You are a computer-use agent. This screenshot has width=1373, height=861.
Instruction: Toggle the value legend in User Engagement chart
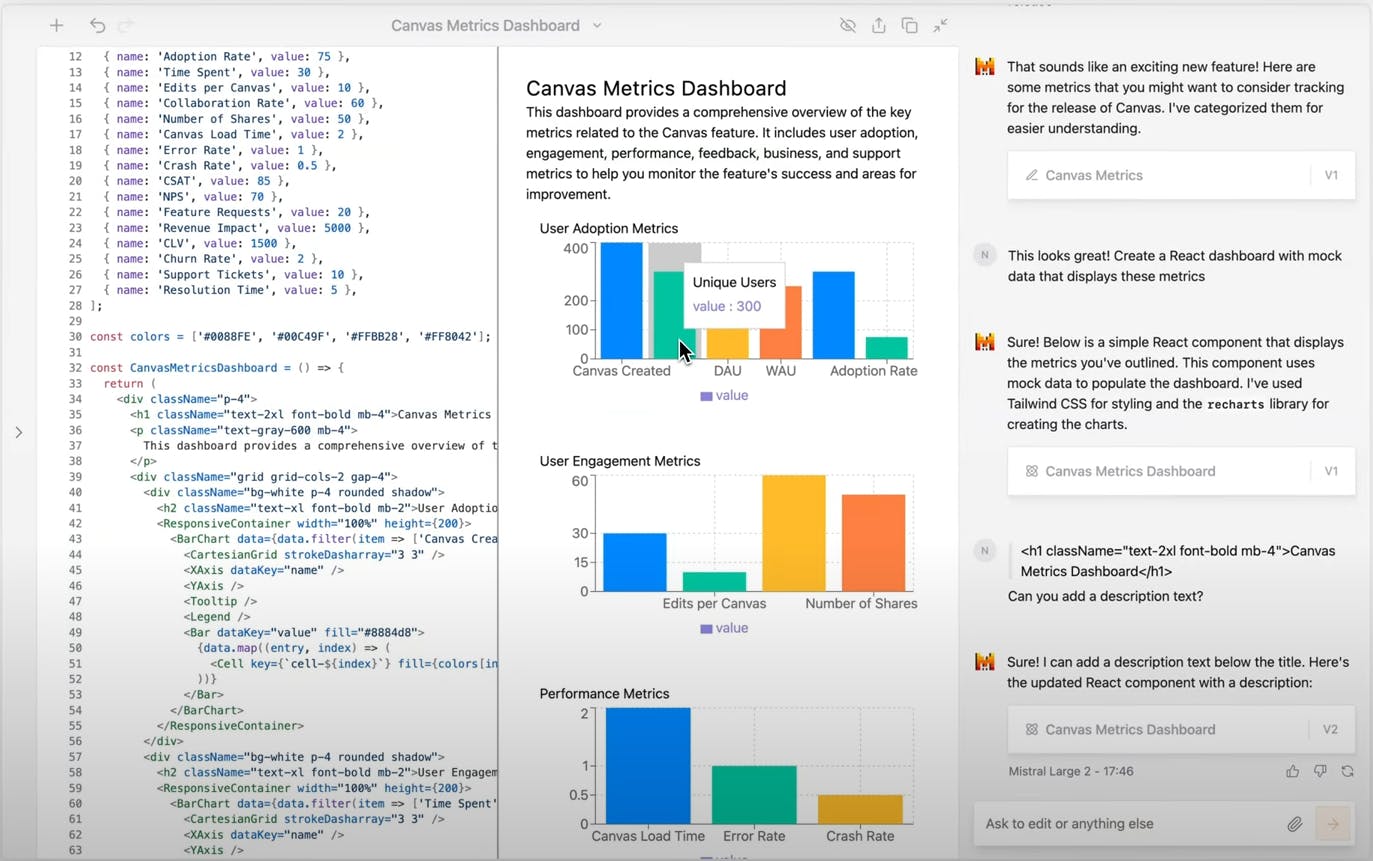pos(724,629)
